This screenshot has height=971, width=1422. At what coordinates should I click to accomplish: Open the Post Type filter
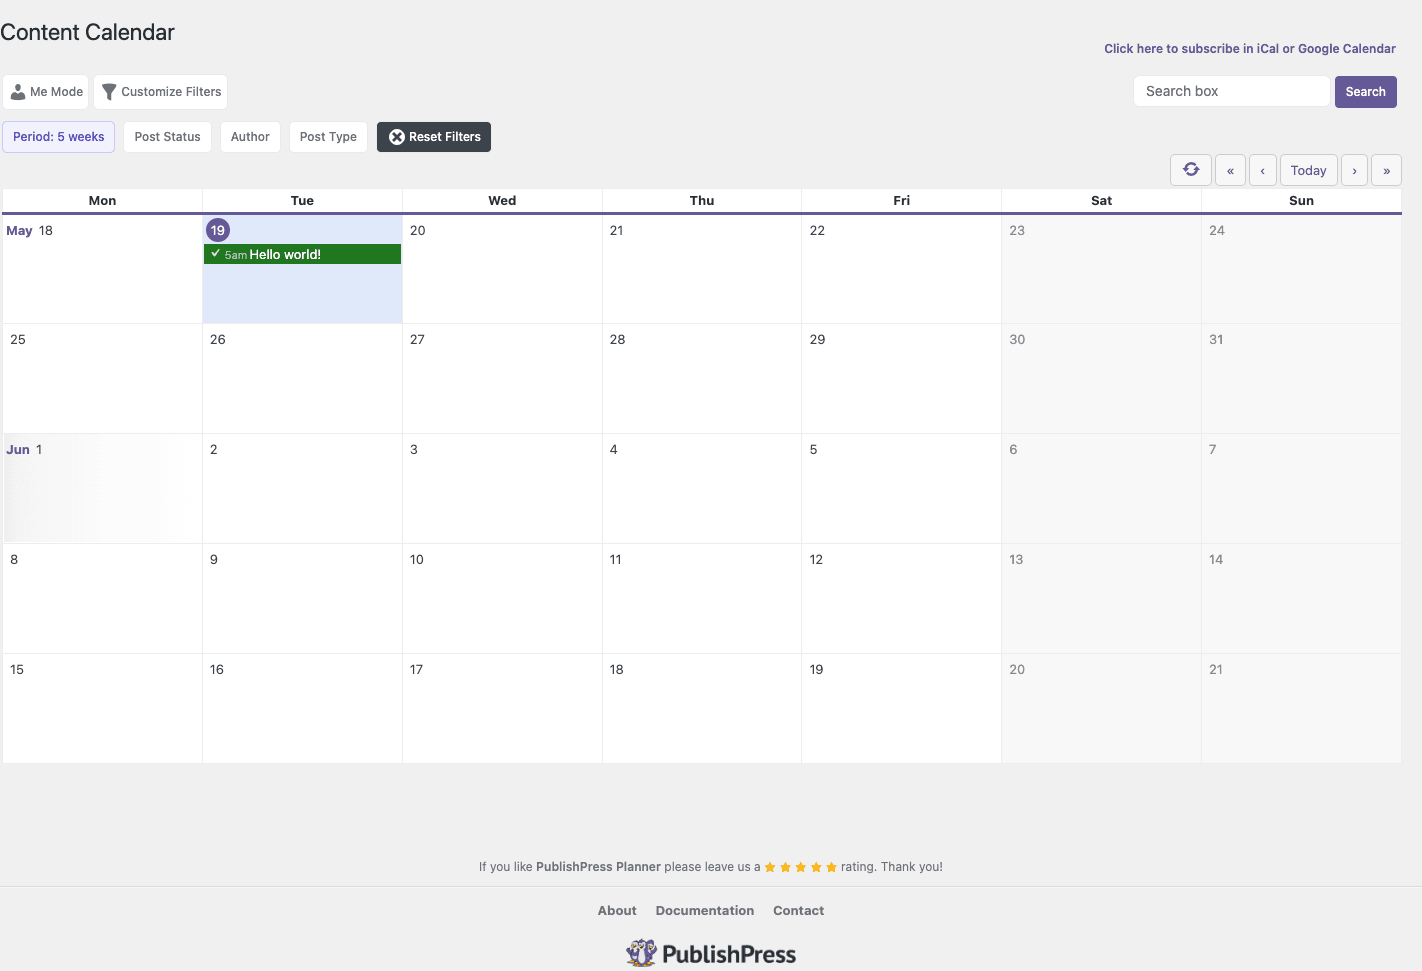[x=328, y=137]
